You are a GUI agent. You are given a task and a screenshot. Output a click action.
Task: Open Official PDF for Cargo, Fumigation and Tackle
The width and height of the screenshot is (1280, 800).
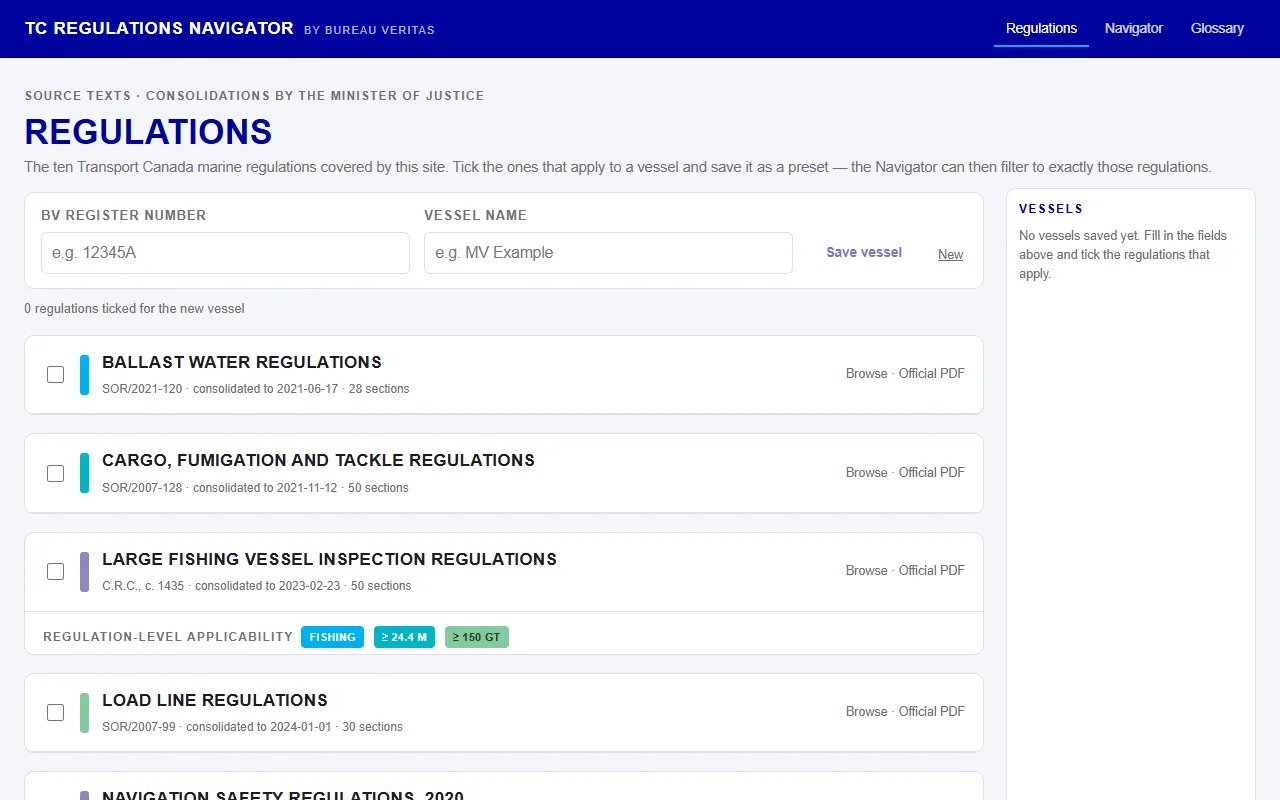point(932,472)
